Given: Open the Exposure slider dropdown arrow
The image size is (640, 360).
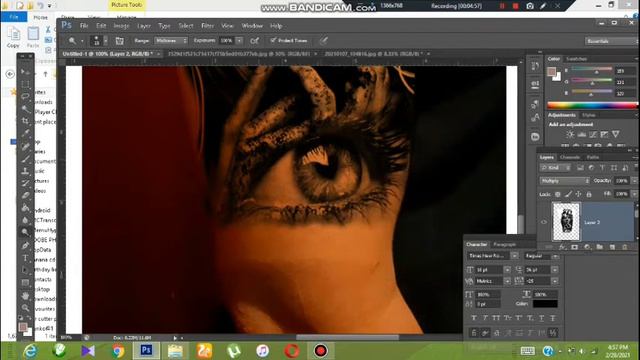Looking at the screenshot, I should click(239, 40).
